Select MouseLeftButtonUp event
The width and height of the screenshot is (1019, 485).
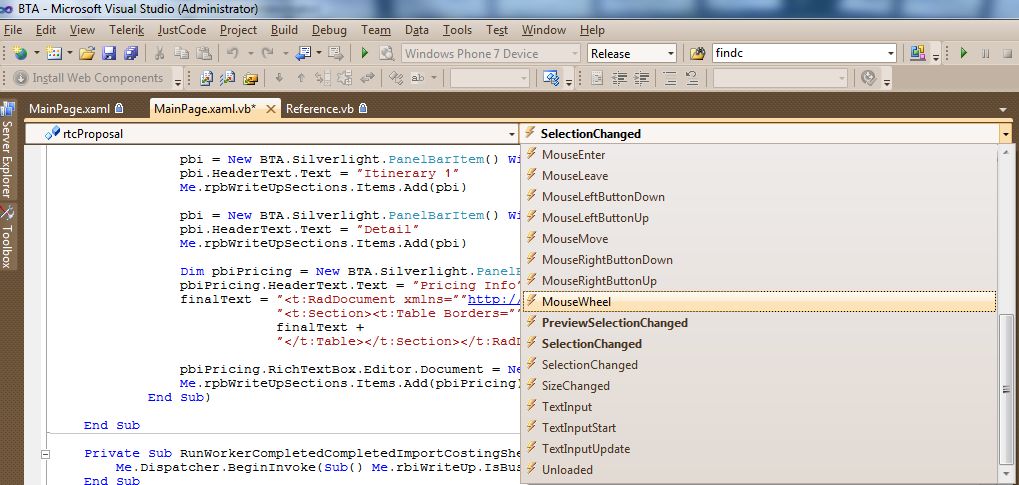tap(759, 218)
